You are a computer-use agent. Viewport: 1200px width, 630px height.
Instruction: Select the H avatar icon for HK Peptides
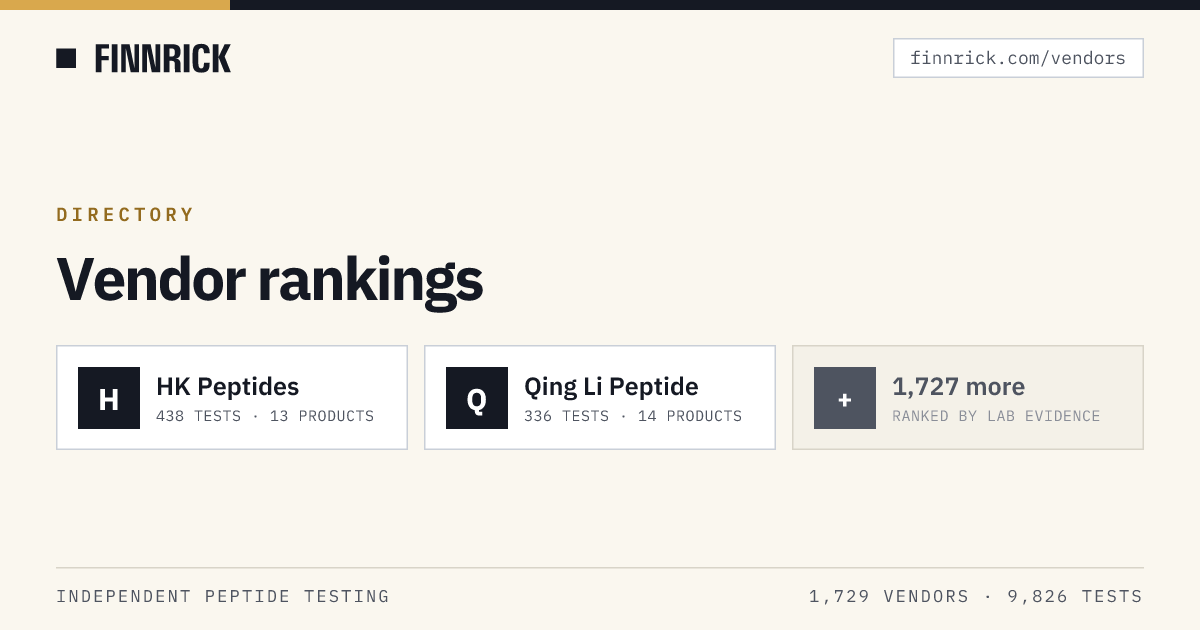coord(109,398)
